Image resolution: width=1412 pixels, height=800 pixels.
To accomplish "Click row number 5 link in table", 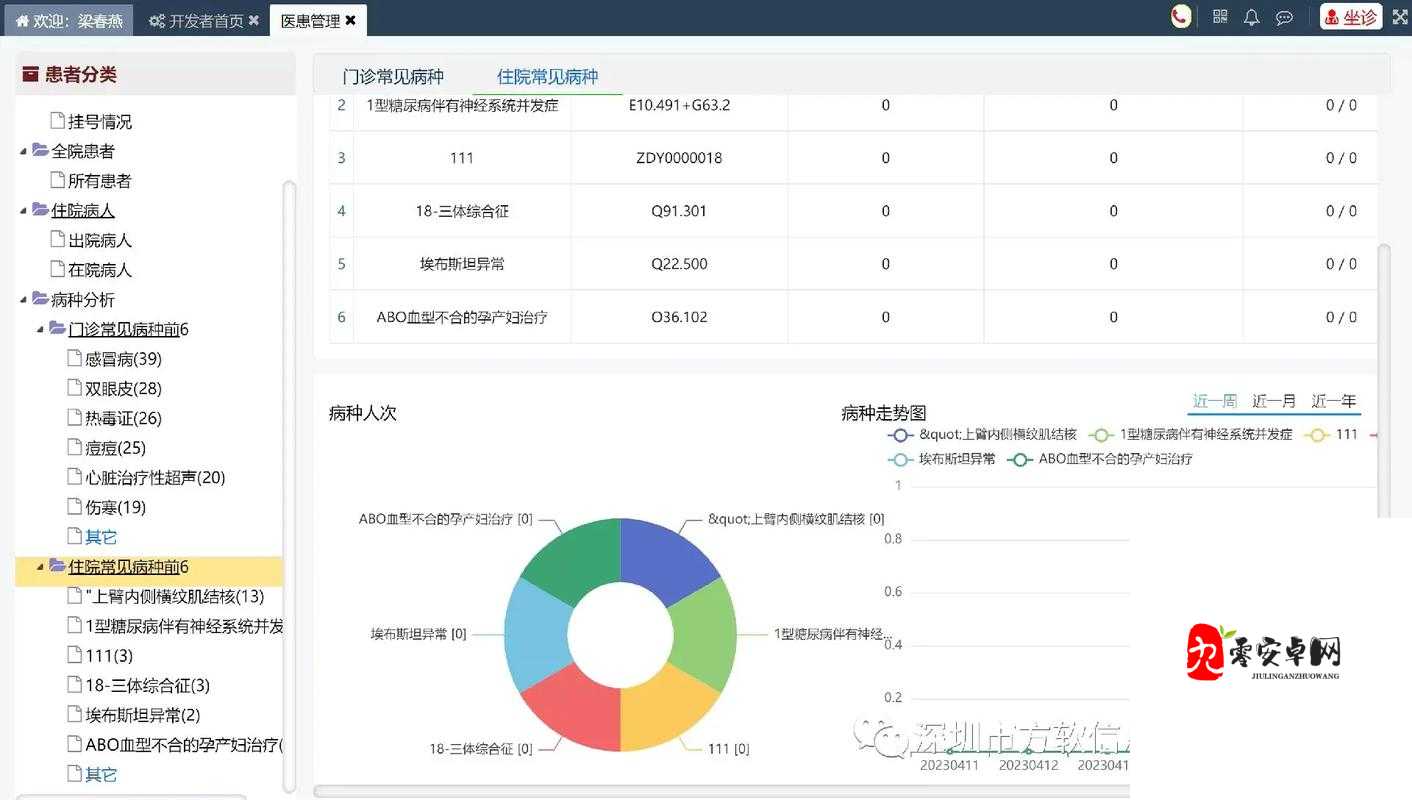I will pyautogui.click(x=341, y=264).
